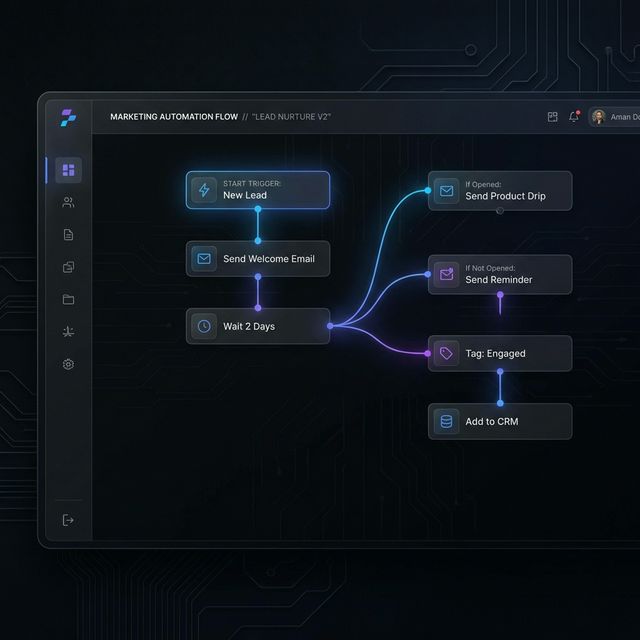The width and height of the screenshot is (640, 640).
Task: Select the Wait 2 Days node
Action: coord(257,326)
